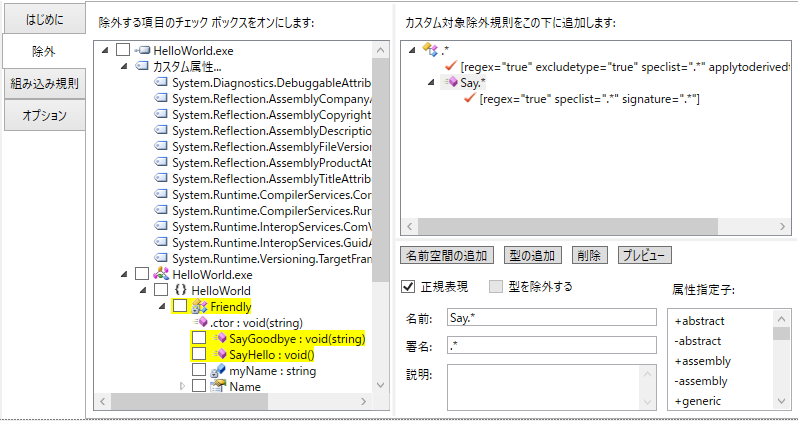Click the HelloWorld.exe assembly icon at top
This screenshot has width=798, height=421.
point(142,50)
